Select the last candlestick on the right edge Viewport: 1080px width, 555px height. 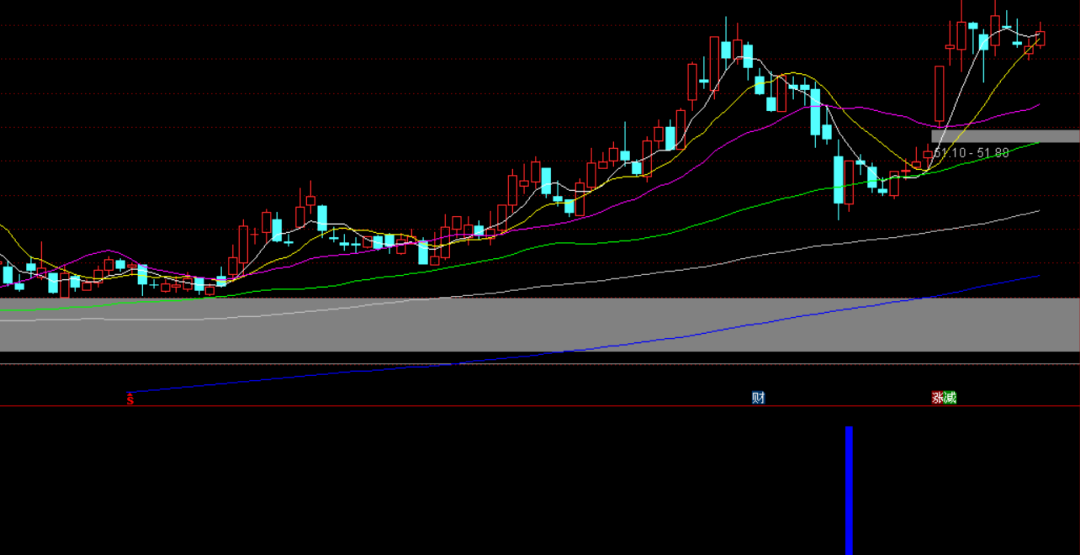pyautogui.click(x=1040, y=38)
